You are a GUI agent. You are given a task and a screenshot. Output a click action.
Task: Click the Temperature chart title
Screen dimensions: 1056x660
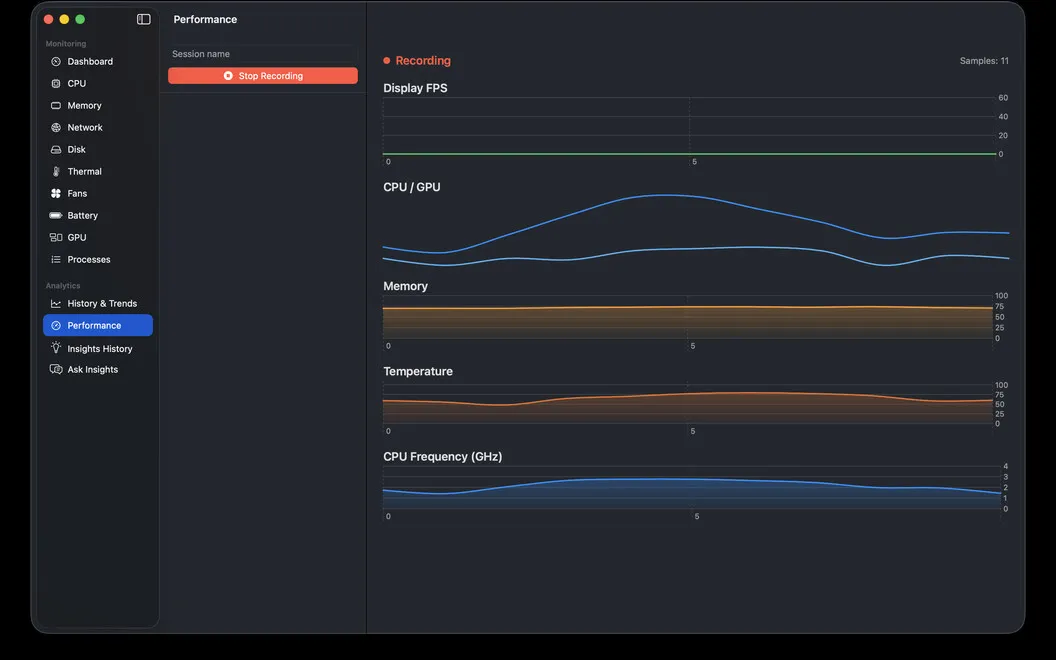(418, 372)
